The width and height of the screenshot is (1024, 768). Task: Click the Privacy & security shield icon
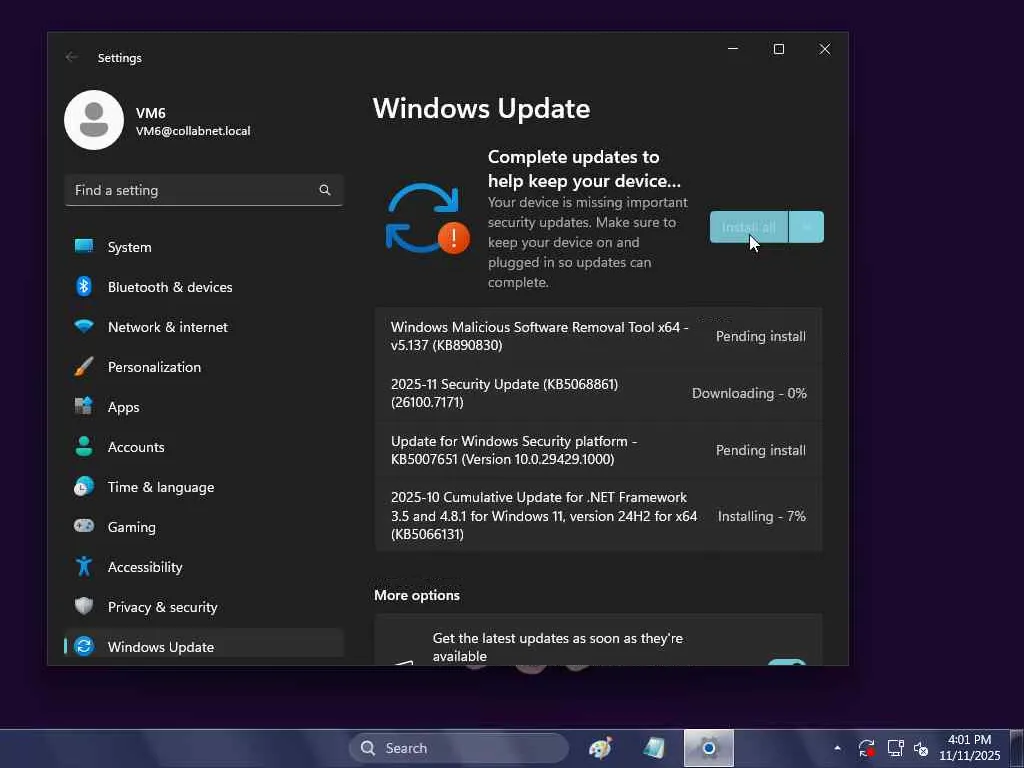(84, 606)
